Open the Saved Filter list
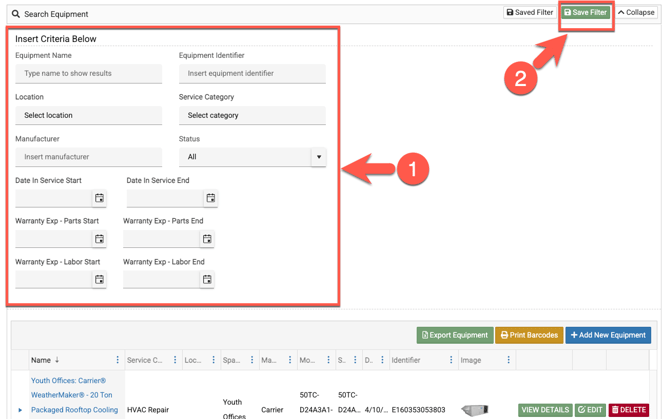This screenshot has height=419, width=663. (530, 13)
